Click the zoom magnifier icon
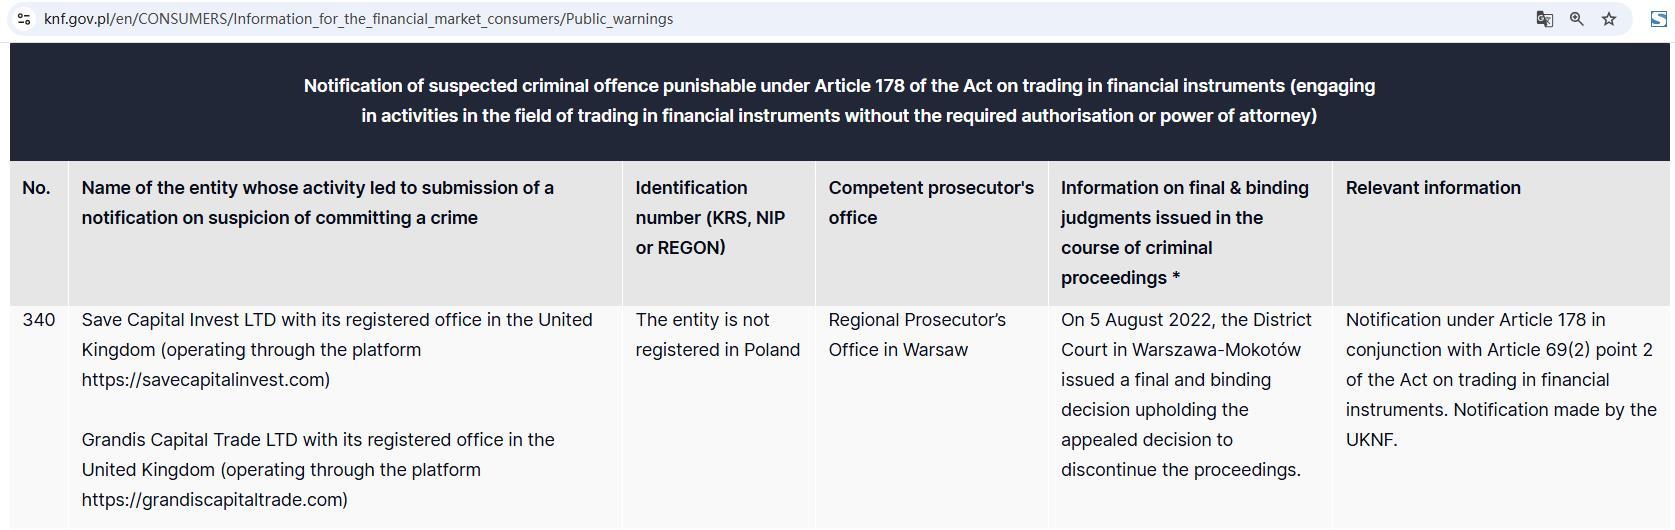This screenshot has height=530, width=1675. pos(1577,19)
